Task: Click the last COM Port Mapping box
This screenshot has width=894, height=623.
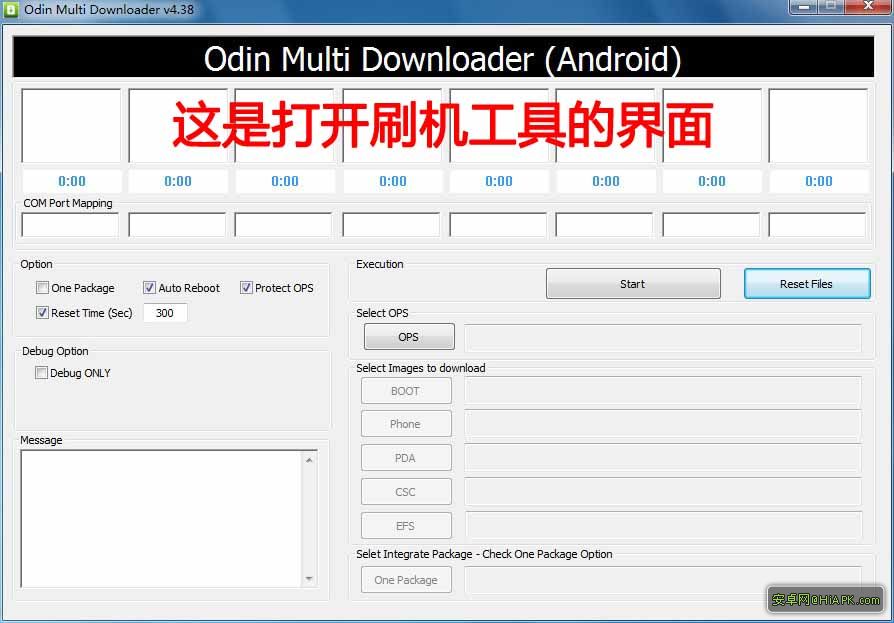Action: [817, 225]
